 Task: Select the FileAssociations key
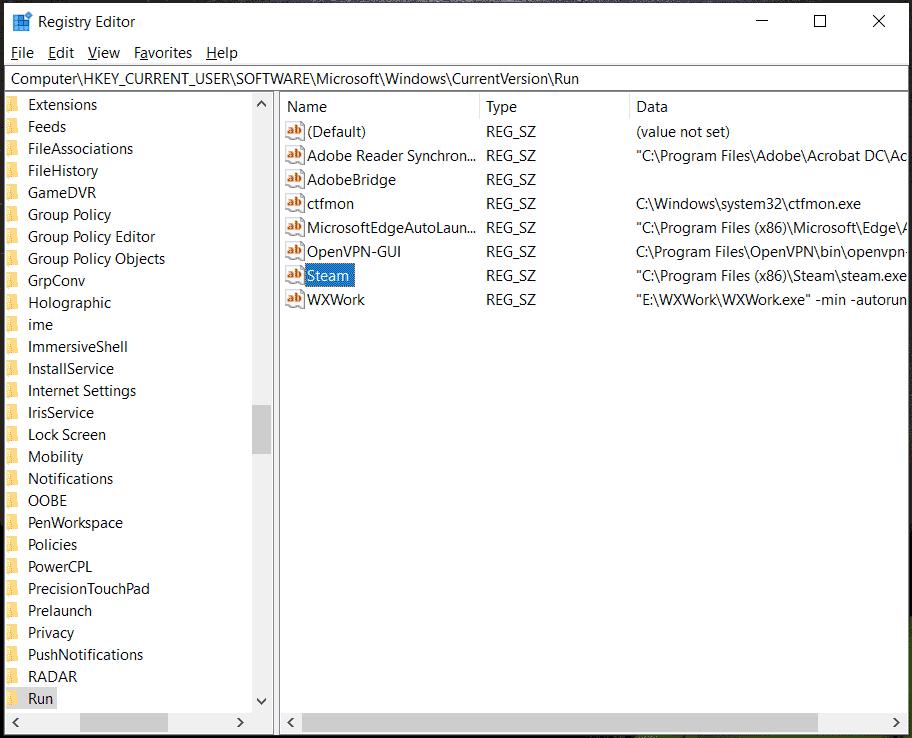tap(80, 149)
